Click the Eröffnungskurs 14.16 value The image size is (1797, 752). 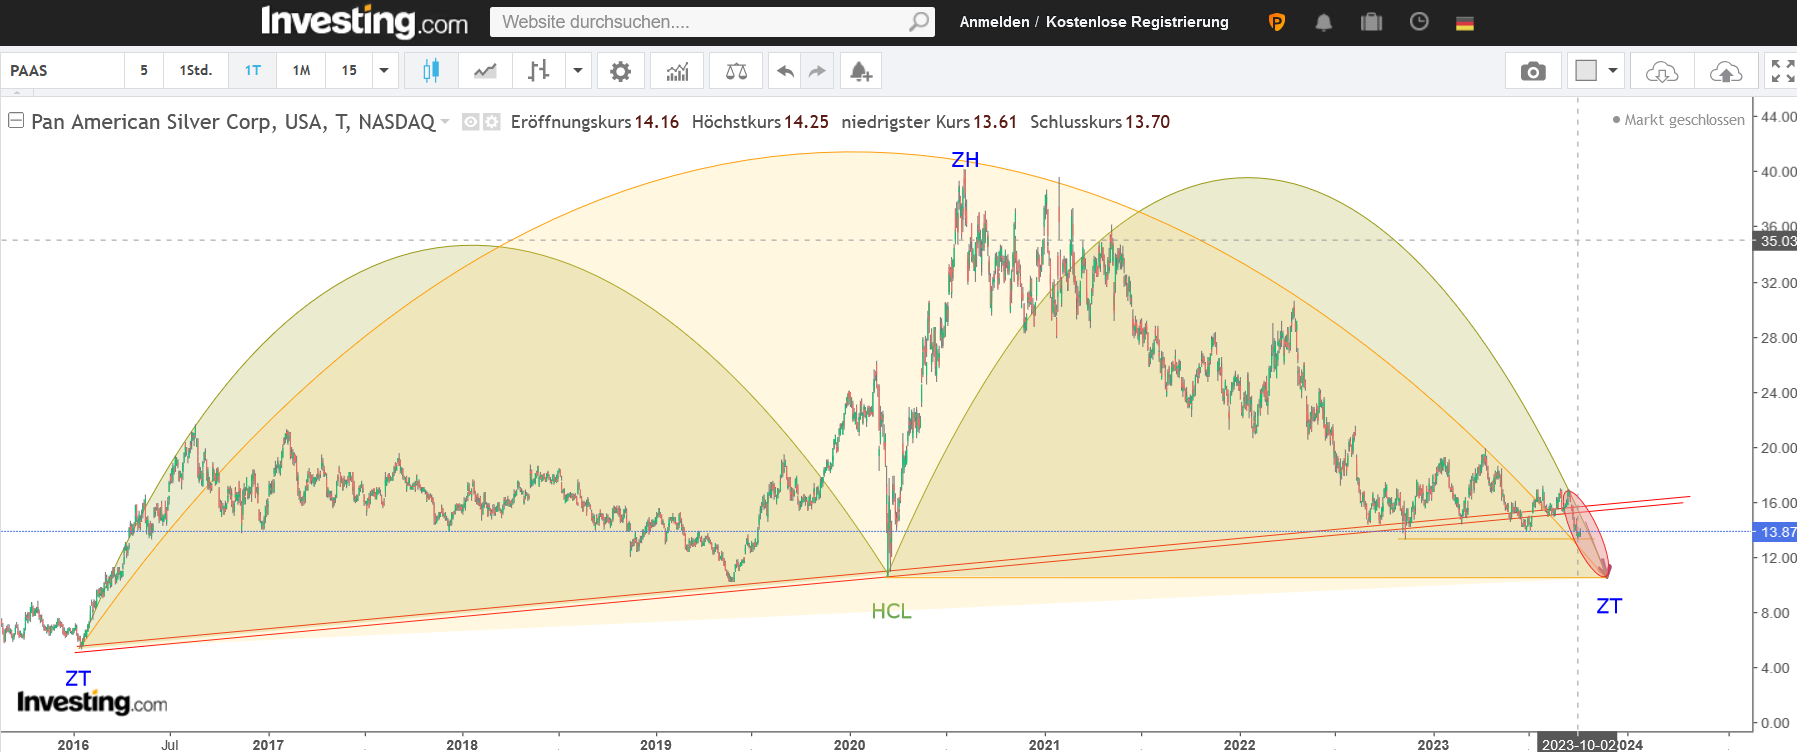(x=656, y=122)
